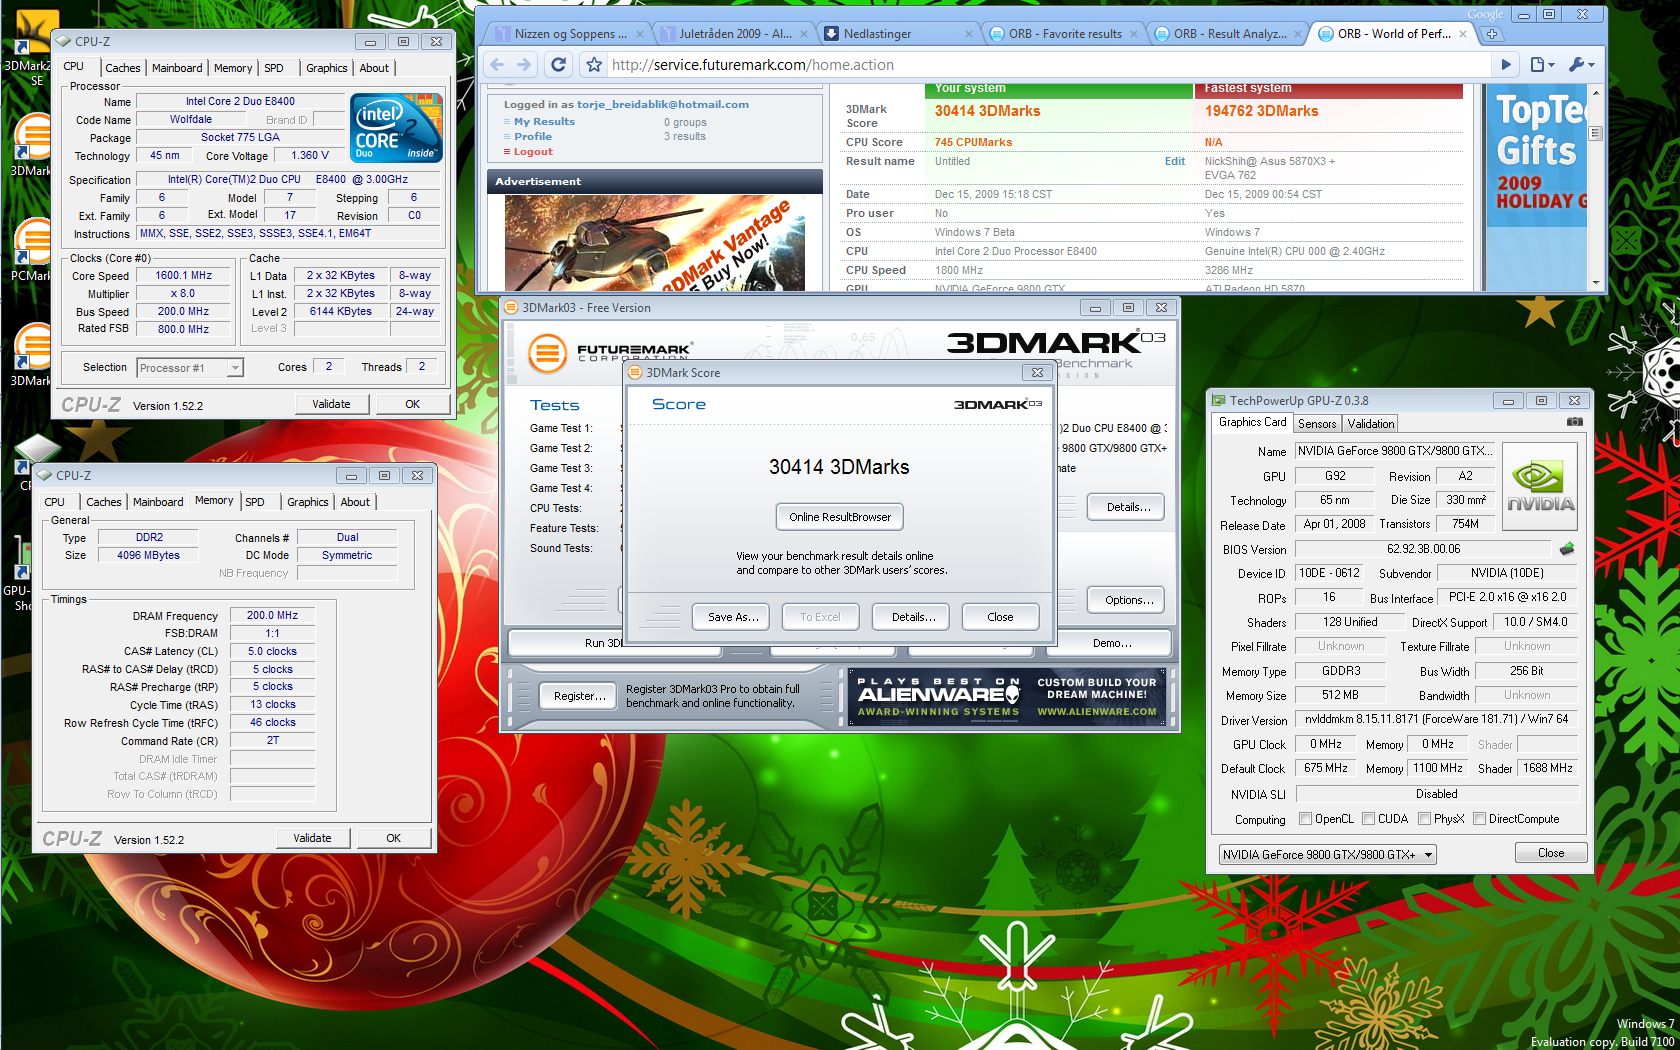This screenshot has height=1050, width=1680.
Task: Close the 'ORB - World of Perf...' tab
Action: pyautogui.click(x=1463, y=34)
